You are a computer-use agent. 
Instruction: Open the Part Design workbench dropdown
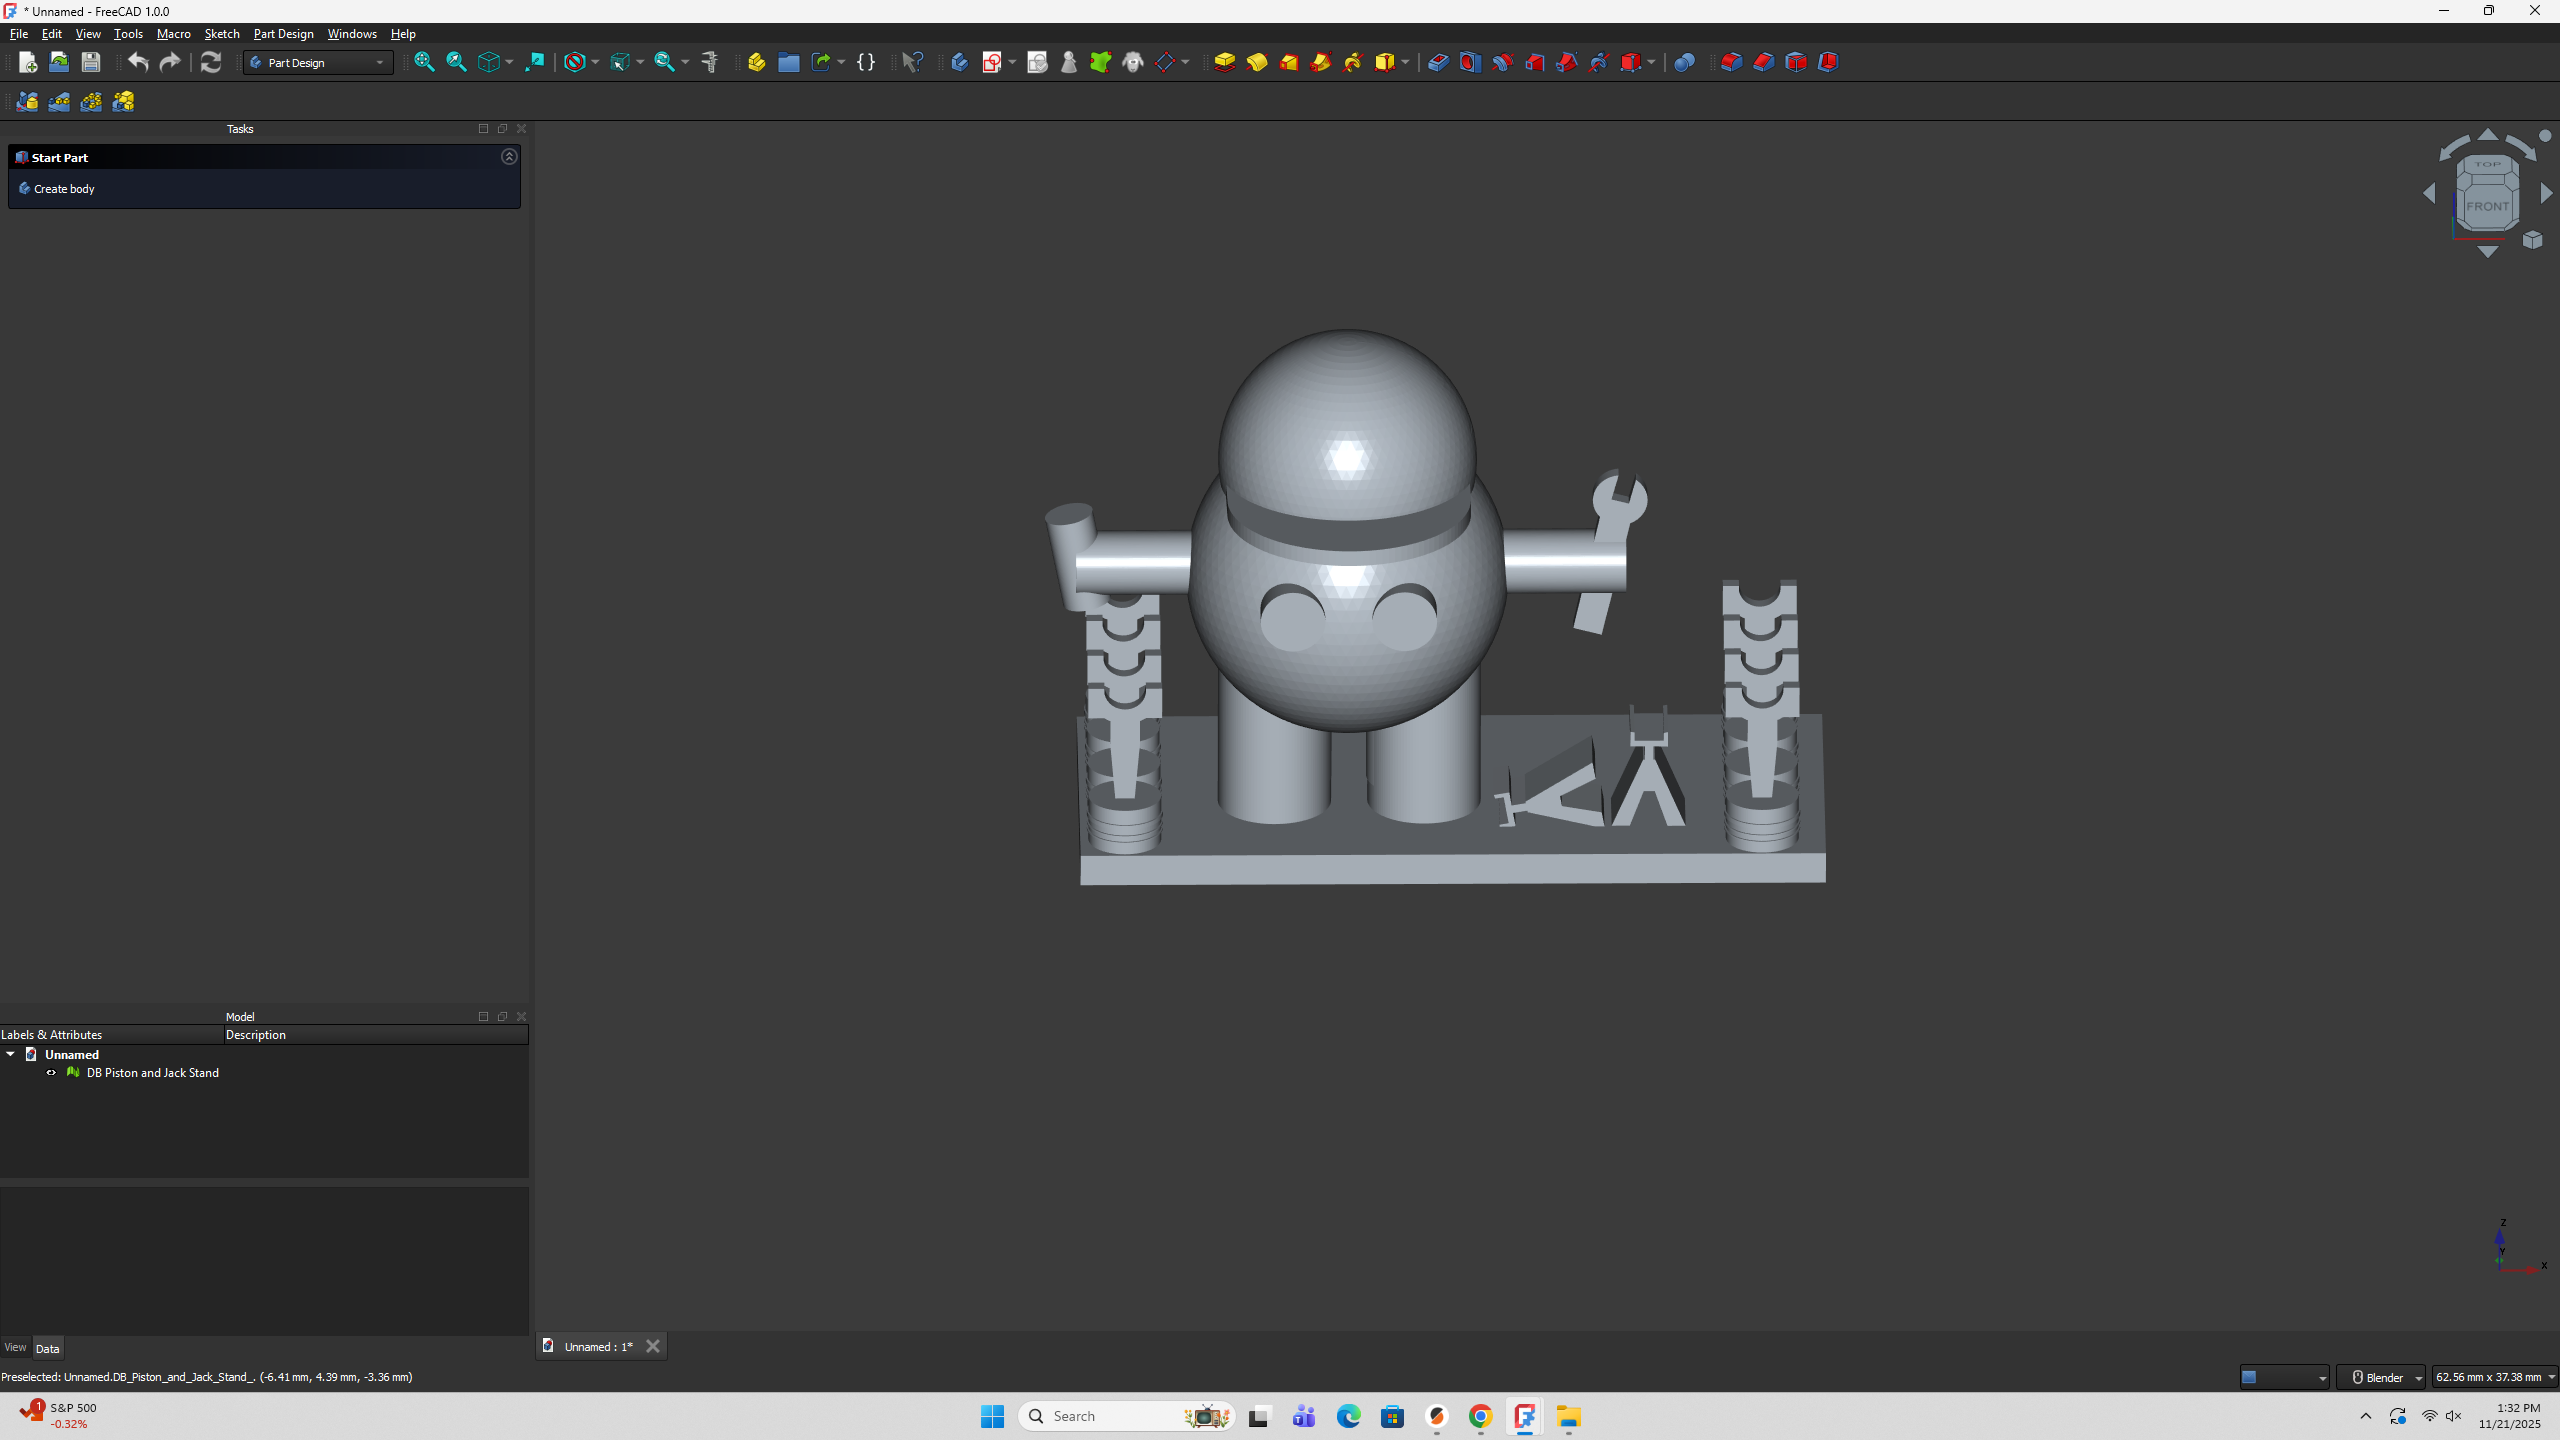coord(318,63)
